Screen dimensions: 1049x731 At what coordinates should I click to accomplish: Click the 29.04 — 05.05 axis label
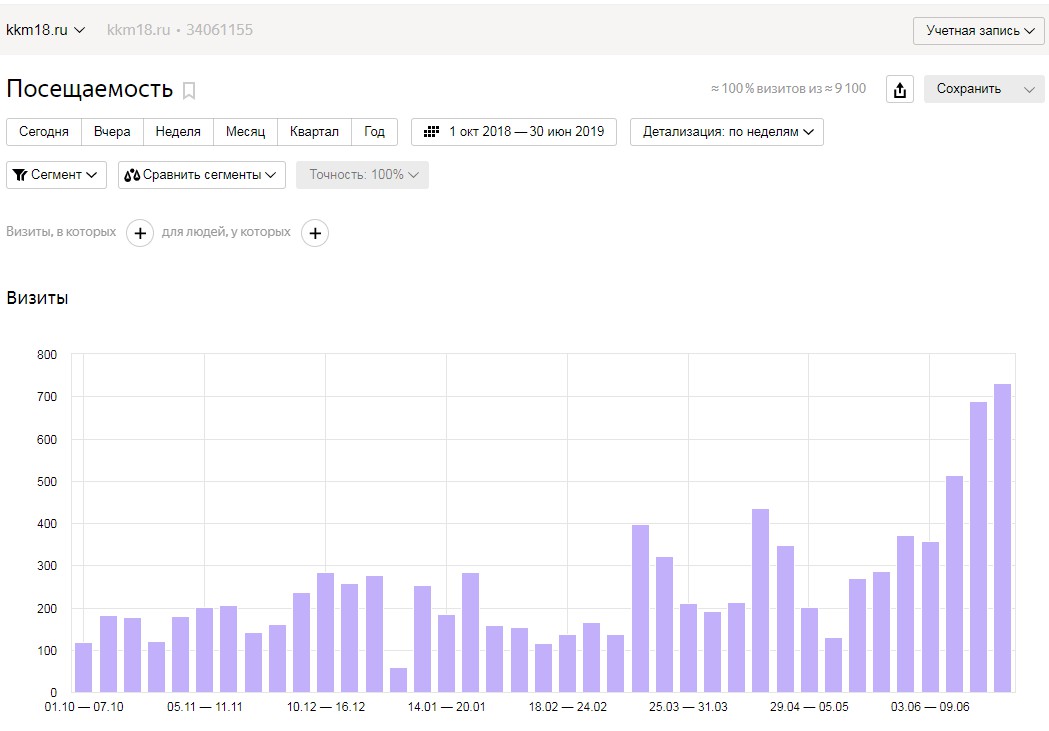(809, 707)
